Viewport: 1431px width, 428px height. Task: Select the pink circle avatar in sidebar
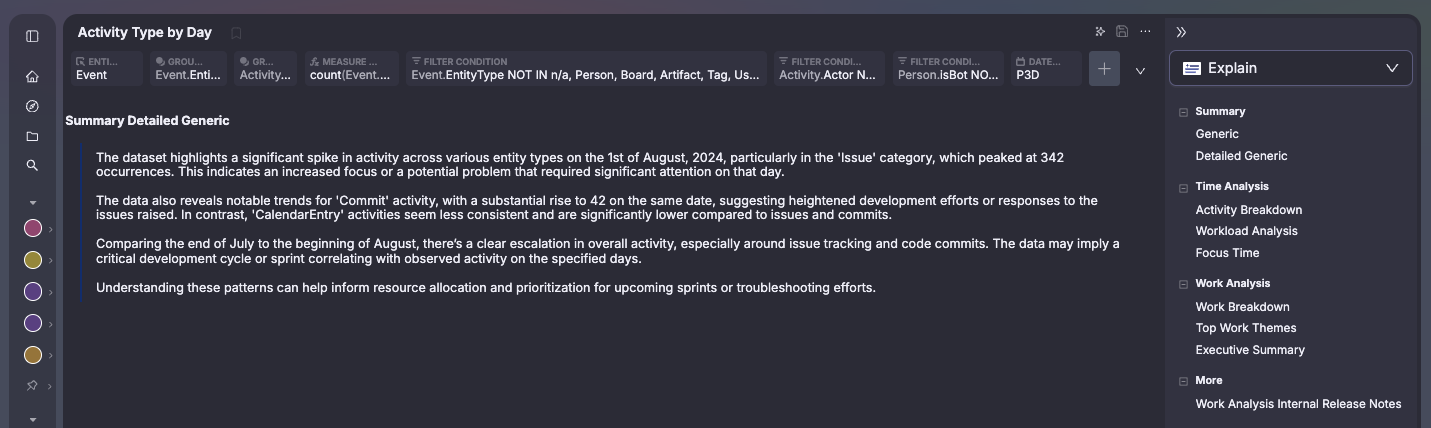pos(33,229)
